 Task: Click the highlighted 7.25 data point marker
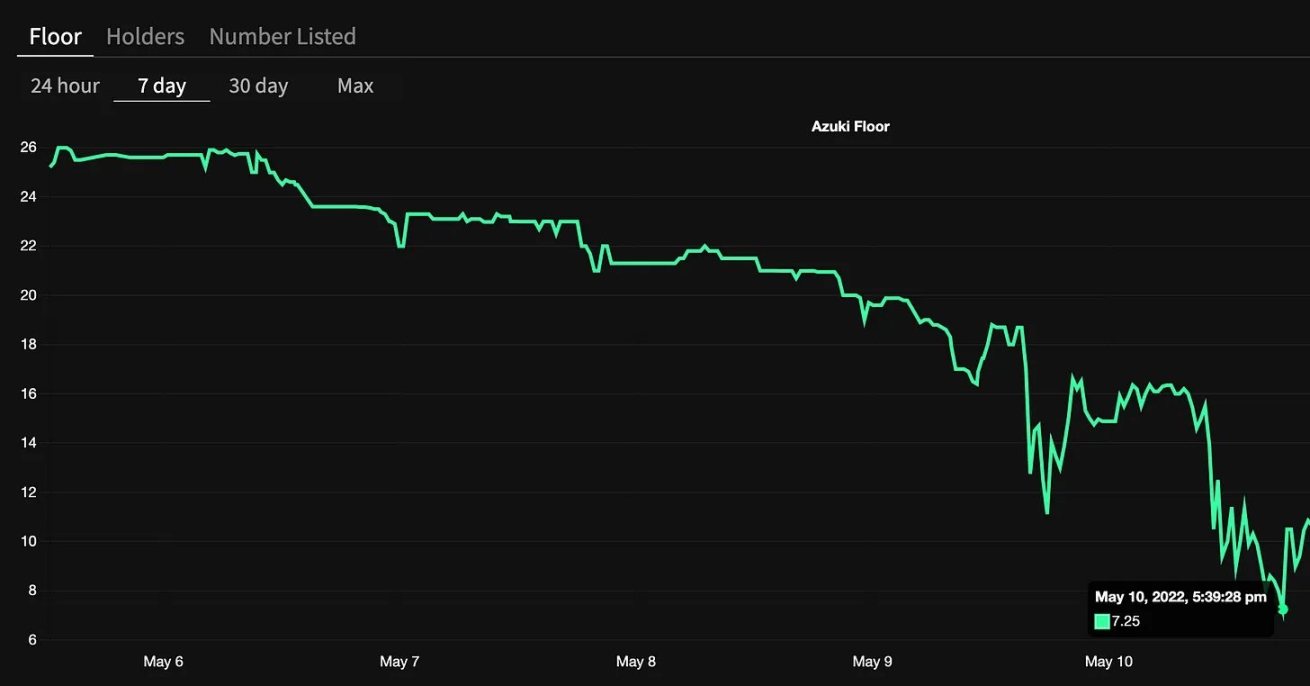pyautogui.click(x=1283, y=609)
